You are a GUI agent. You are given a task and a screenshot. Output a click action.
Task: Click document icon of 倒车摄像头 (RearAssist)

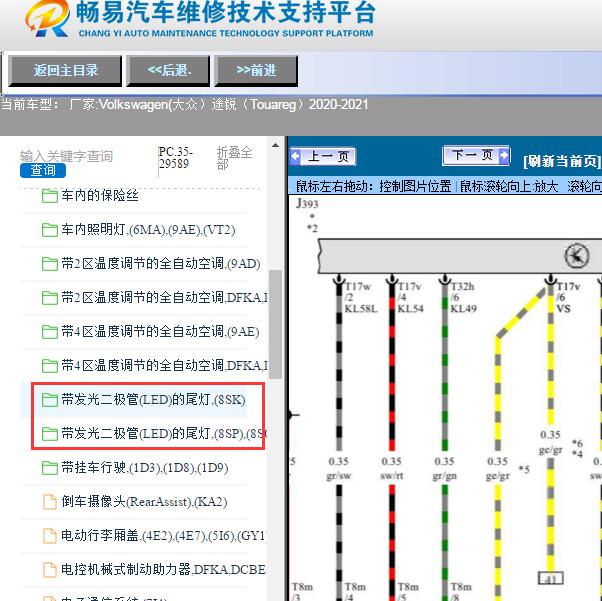click(x=50, y=502)
